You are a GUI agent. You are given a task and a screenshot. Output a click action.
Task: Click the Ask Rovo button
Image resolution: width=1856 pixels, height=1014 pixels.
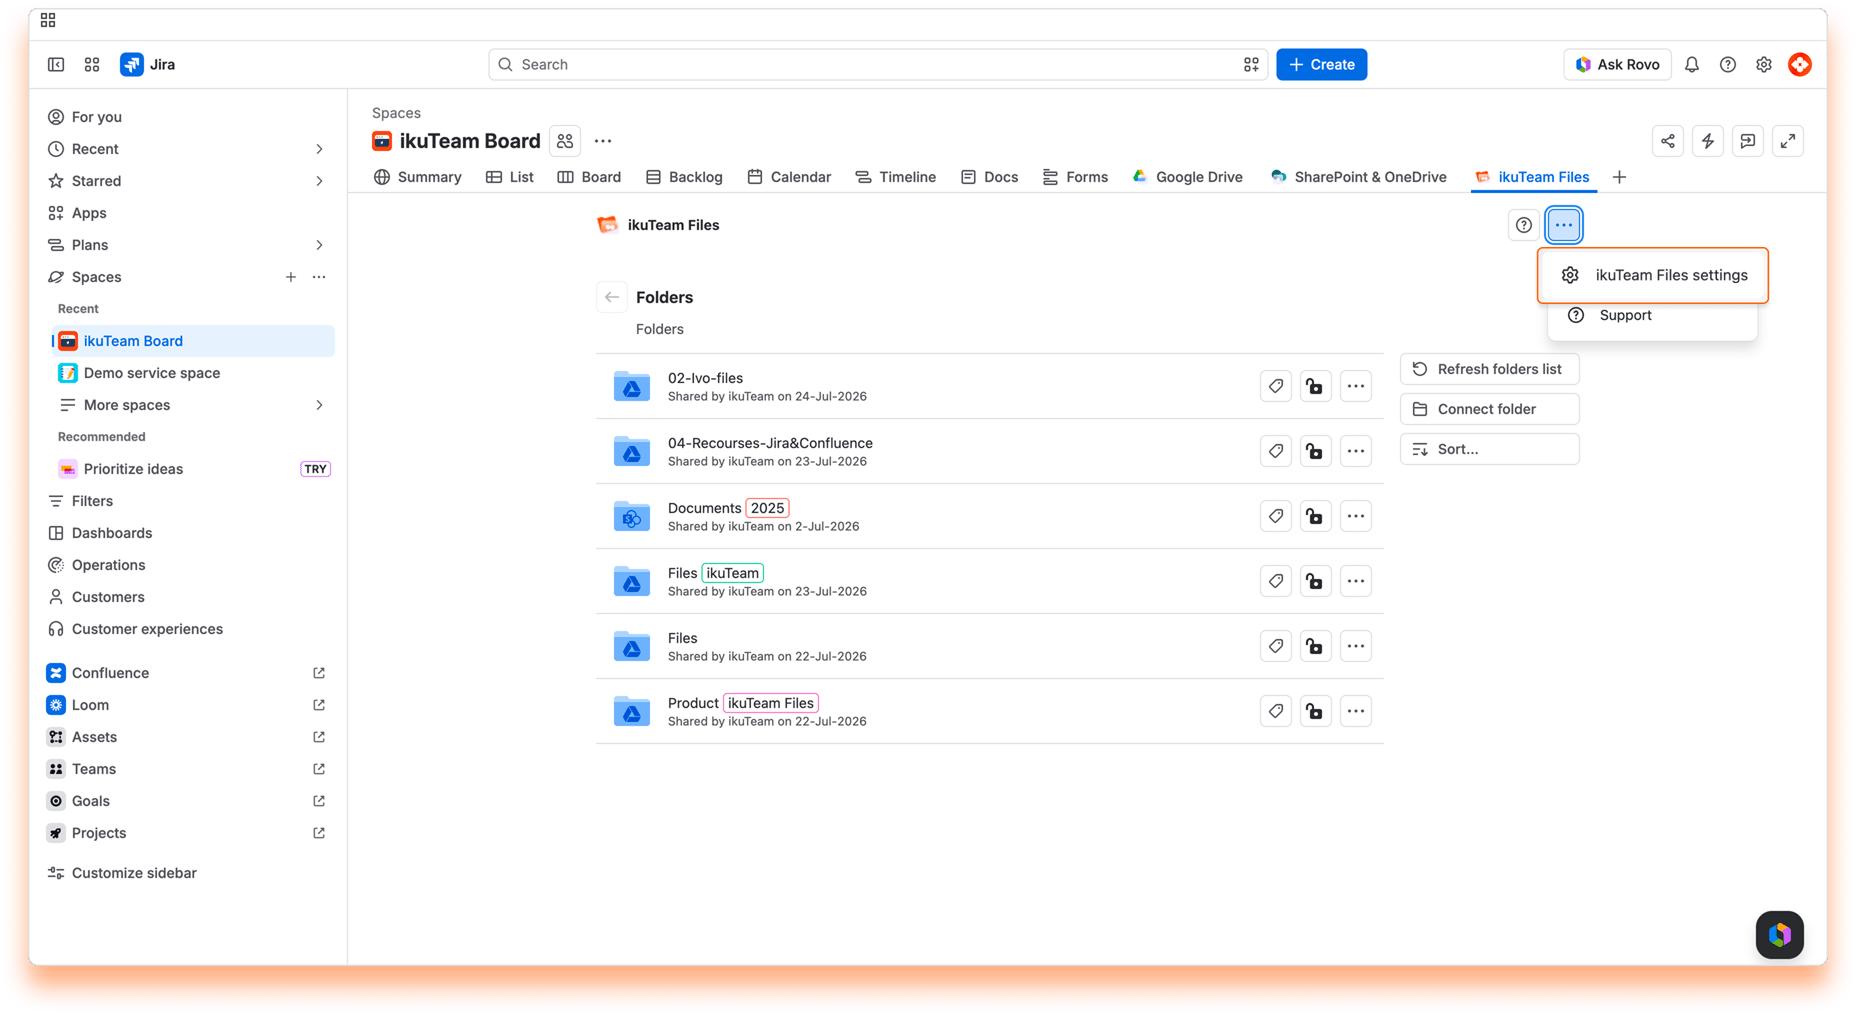pyautogui.click(x=1618, y=64)
